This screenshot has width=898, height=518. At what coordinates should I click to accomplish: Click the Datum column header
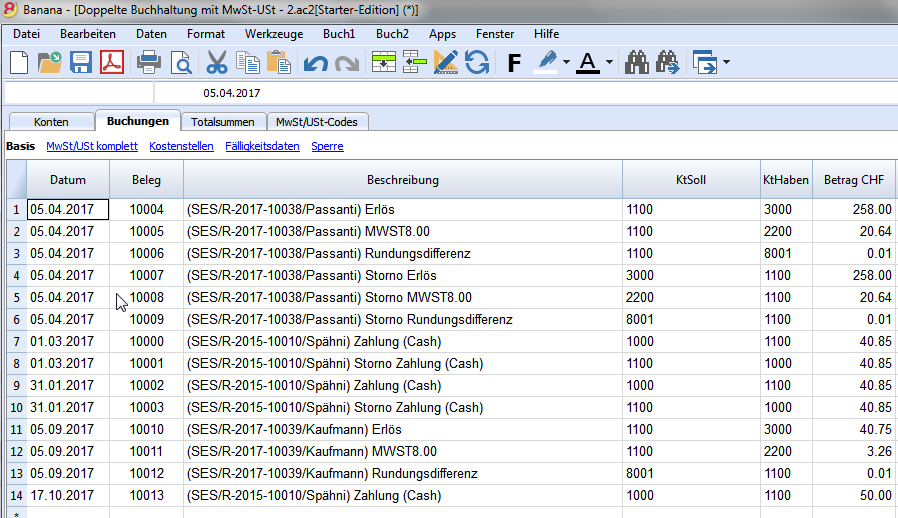tap(68, 179)
